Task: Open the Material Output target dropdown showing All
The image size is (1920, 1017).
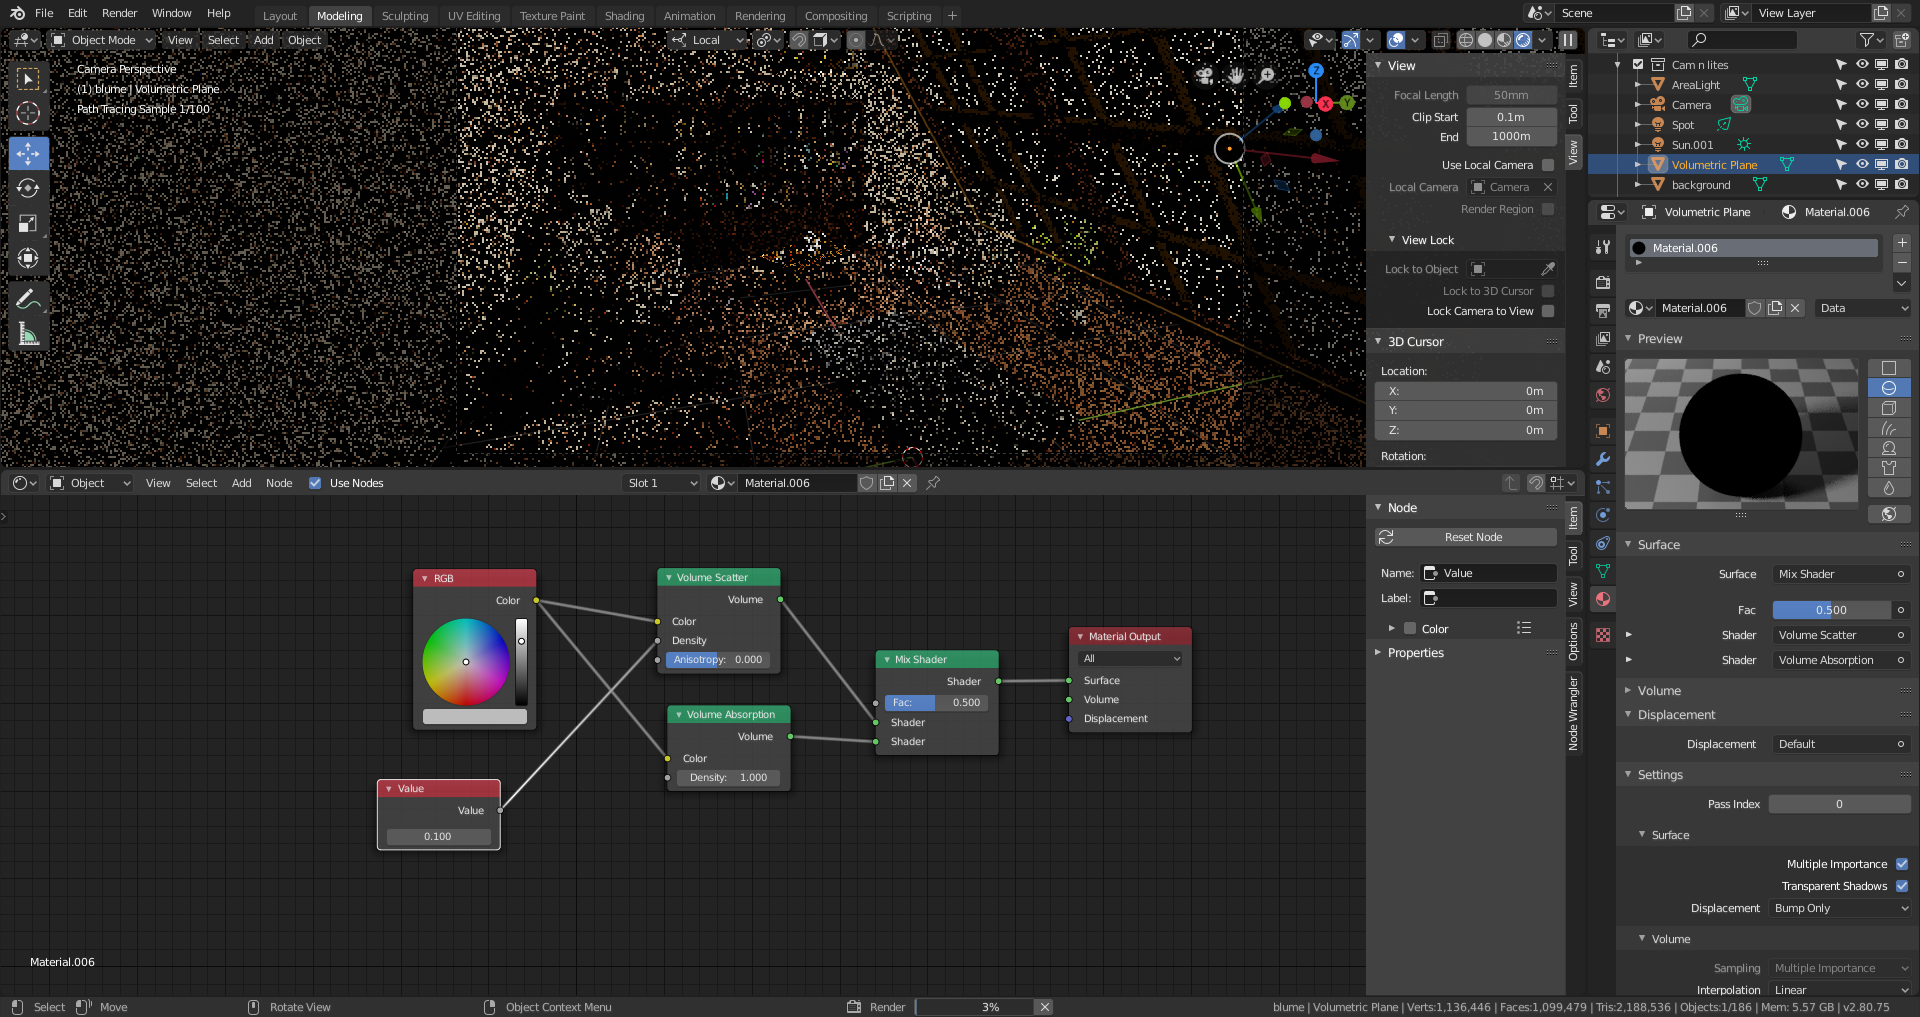Action: [1130, 659]
